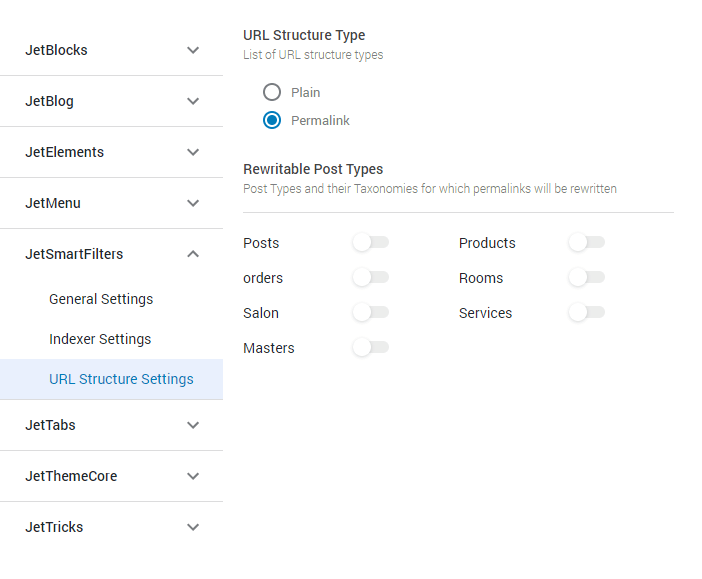This screenshot has height=579, width=702.
Task: Select the Plain radio button
Action: (272, 92)
